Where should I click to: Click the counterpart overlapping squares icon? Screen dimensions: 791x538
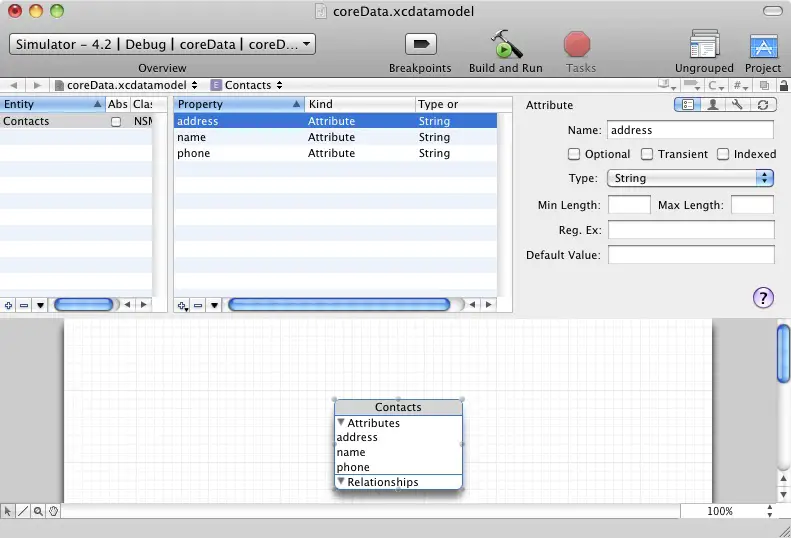pos(764,85)
